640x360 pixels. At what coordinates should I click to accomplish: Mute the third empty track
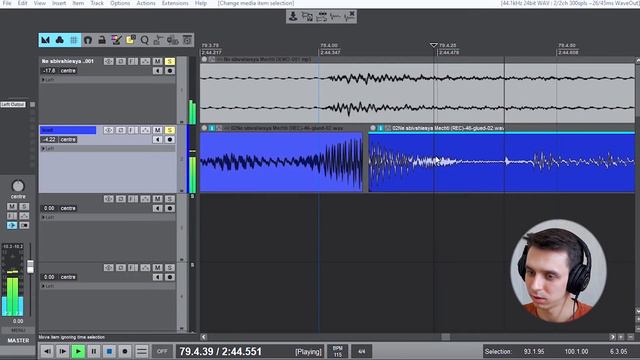(158, 199)
